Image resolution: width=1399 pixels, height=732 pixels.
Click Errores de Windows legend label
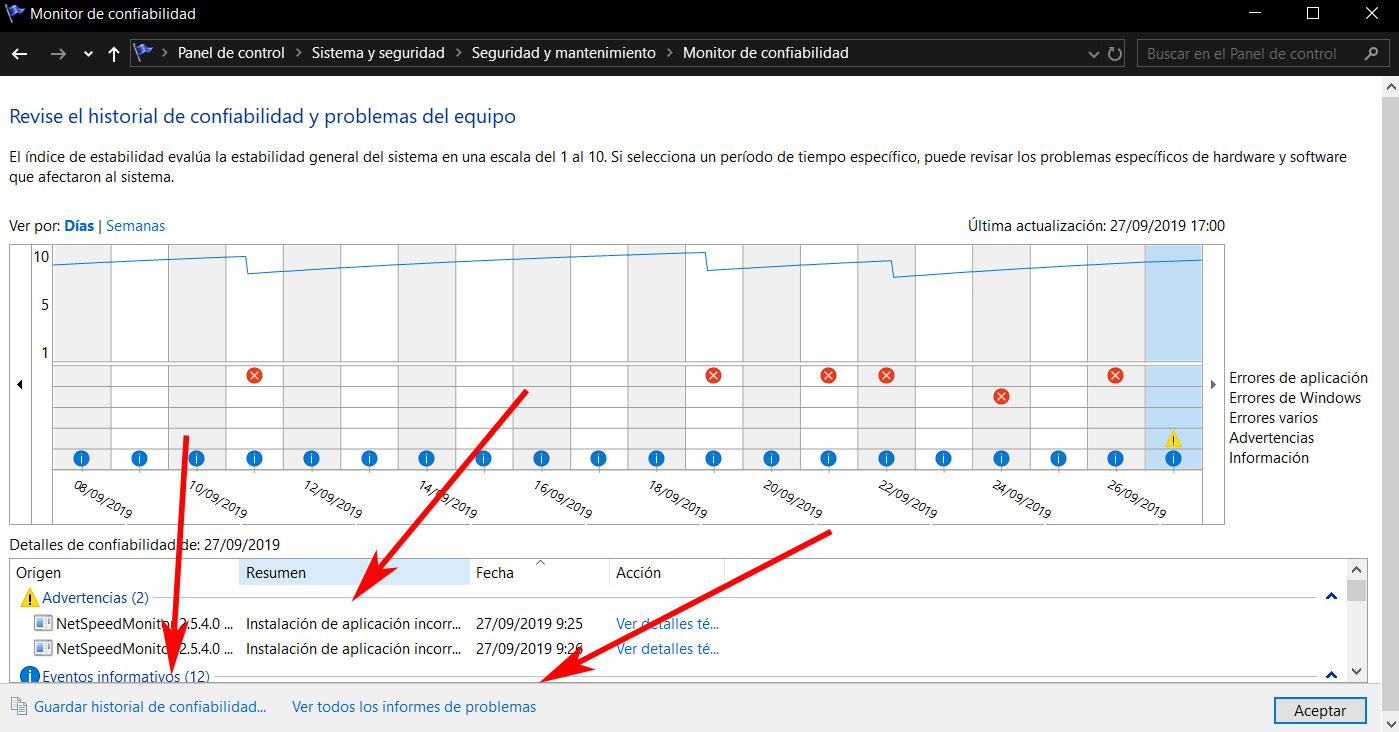[1295, 398]
